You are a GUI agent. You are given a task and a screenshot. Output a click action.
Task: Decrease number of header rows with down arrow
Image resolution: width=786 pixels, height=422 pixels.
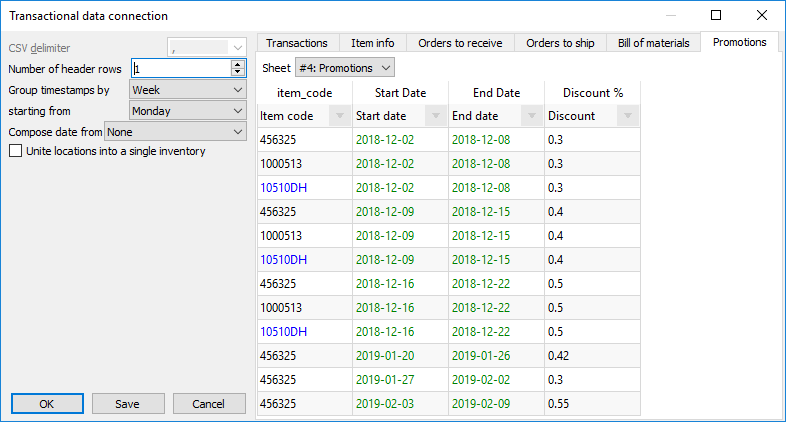click(x=237, y=73)
